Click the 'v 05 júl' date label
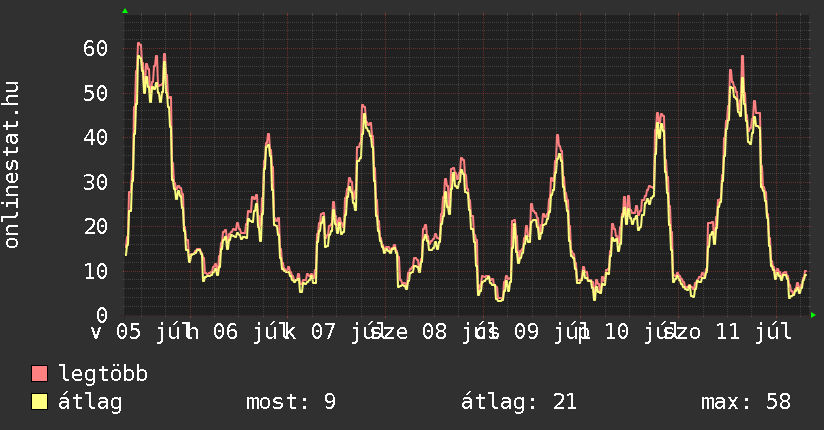The image size is (824, 430). [x=136, y=332]
